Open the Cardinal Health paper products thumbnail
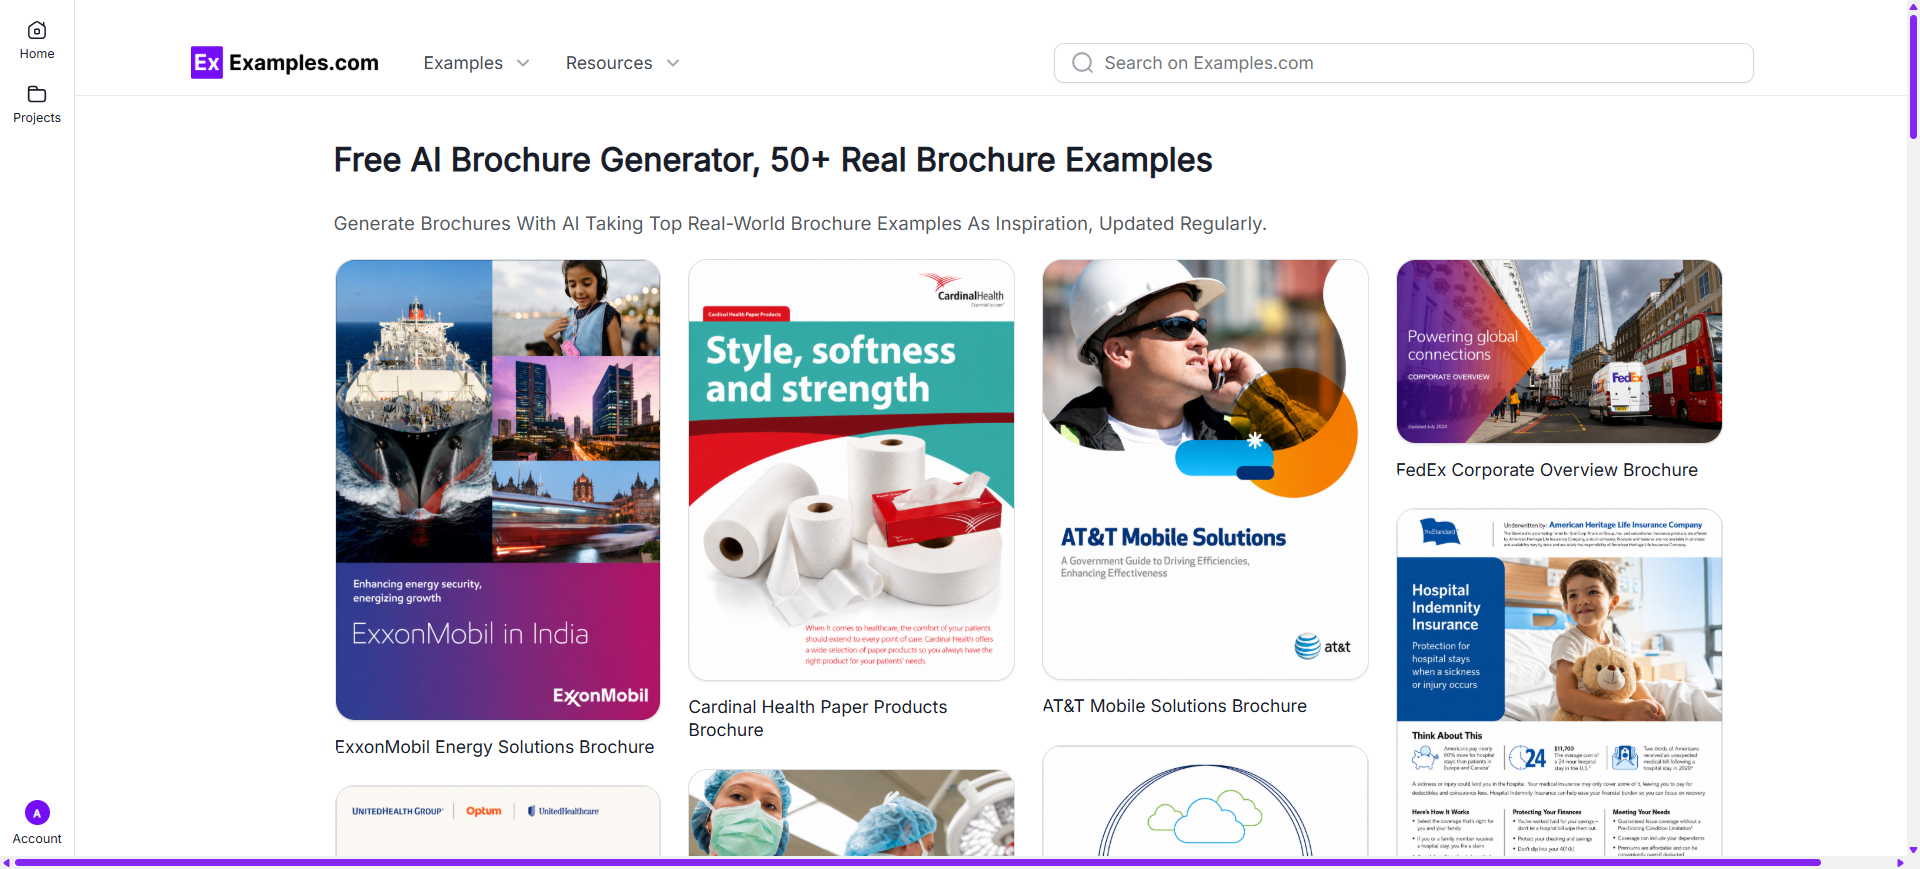1920x869 pixels. point(851,470)
